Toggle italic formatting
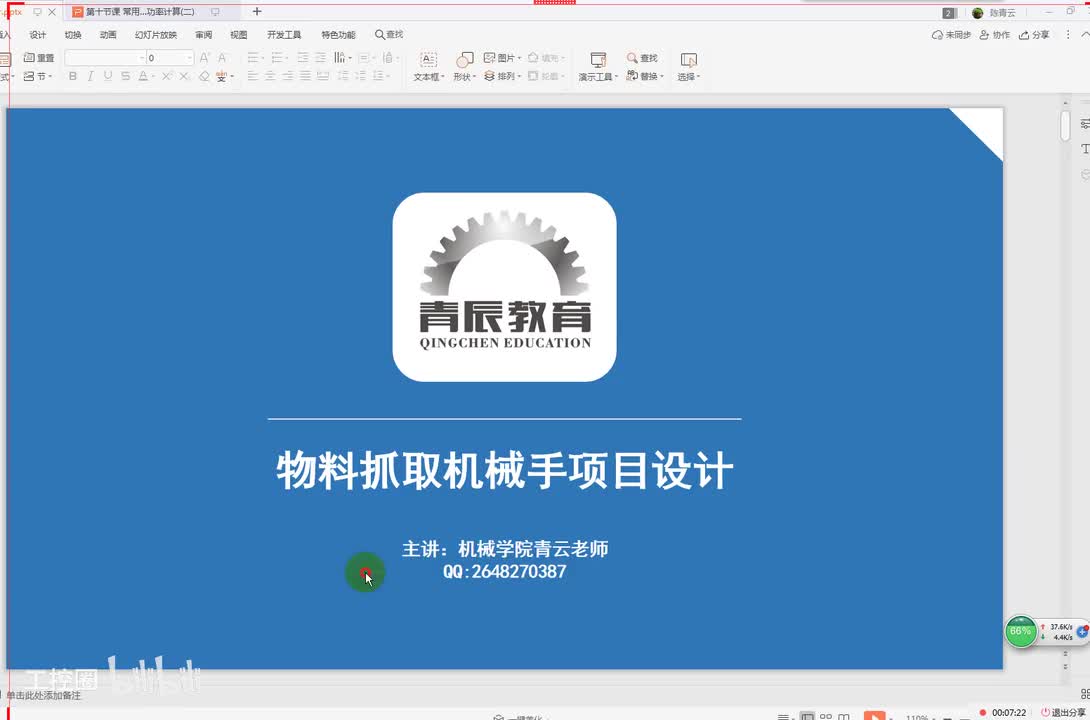The image size is (1090, 720). tap(90, 76)
